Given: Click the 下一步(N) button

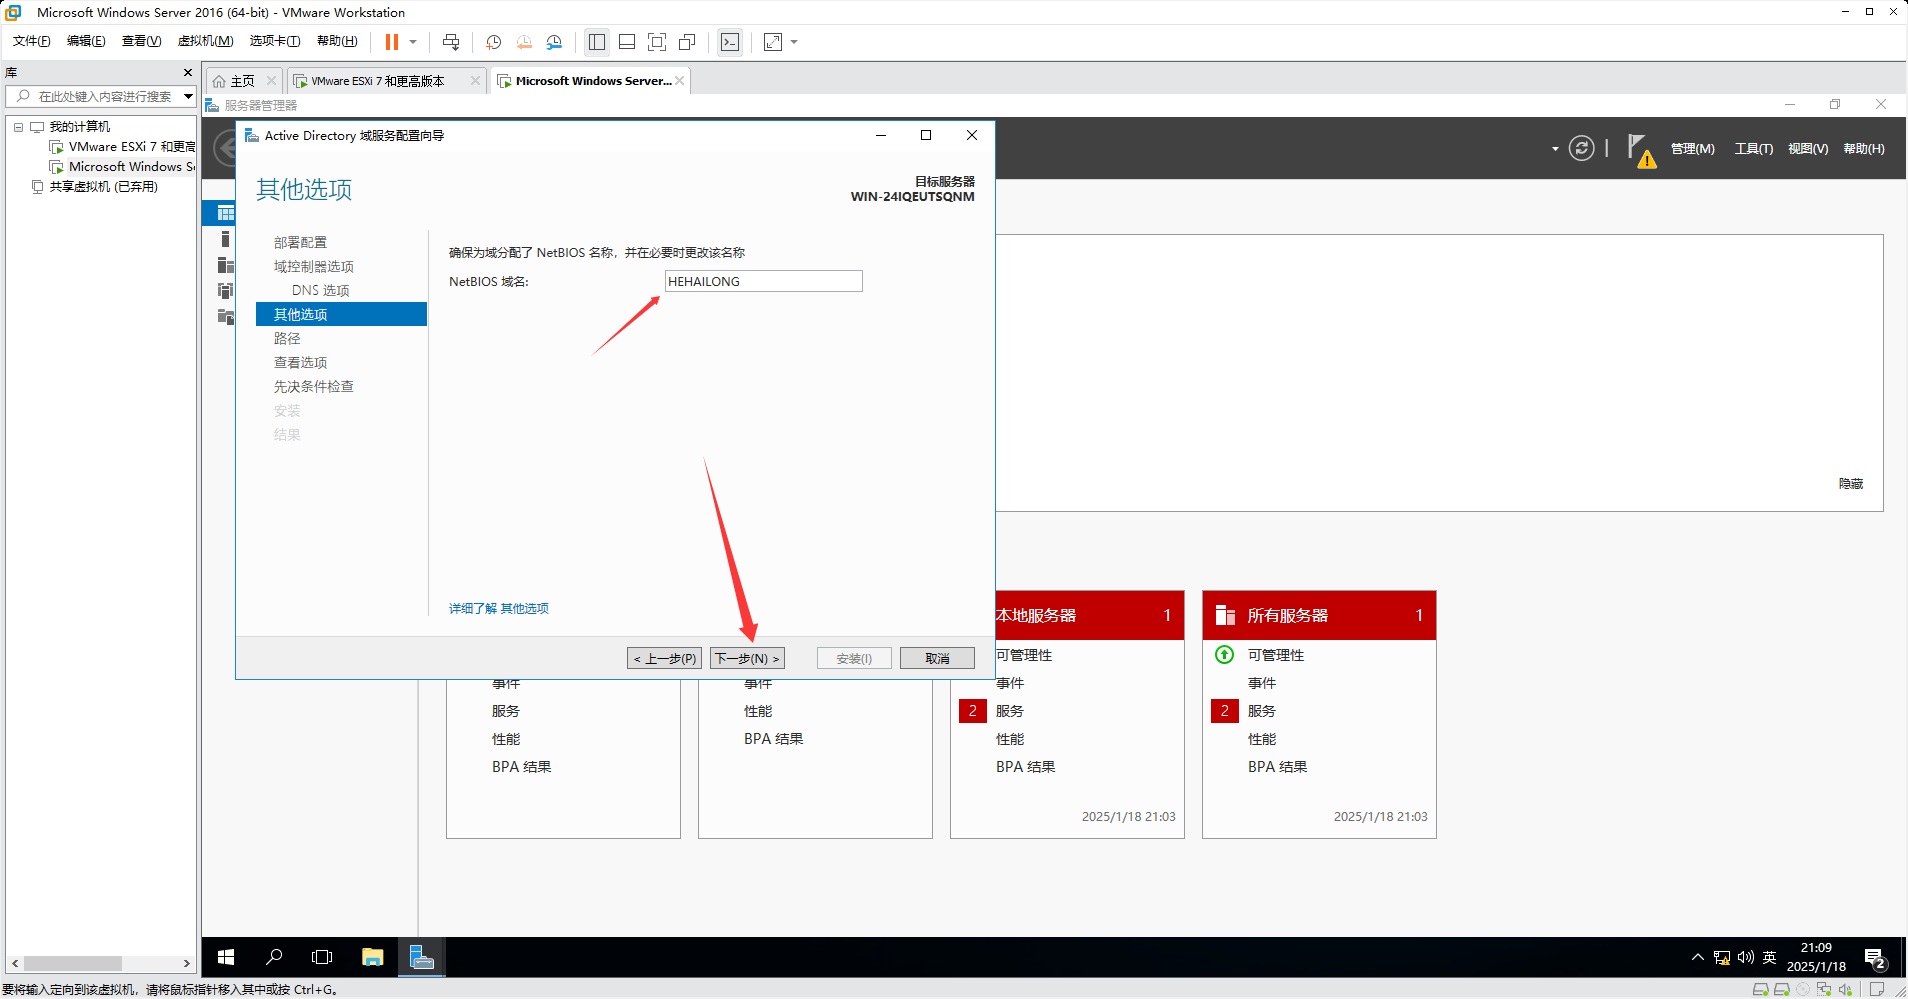Looking at the screenshot, I should pos(747,658).
